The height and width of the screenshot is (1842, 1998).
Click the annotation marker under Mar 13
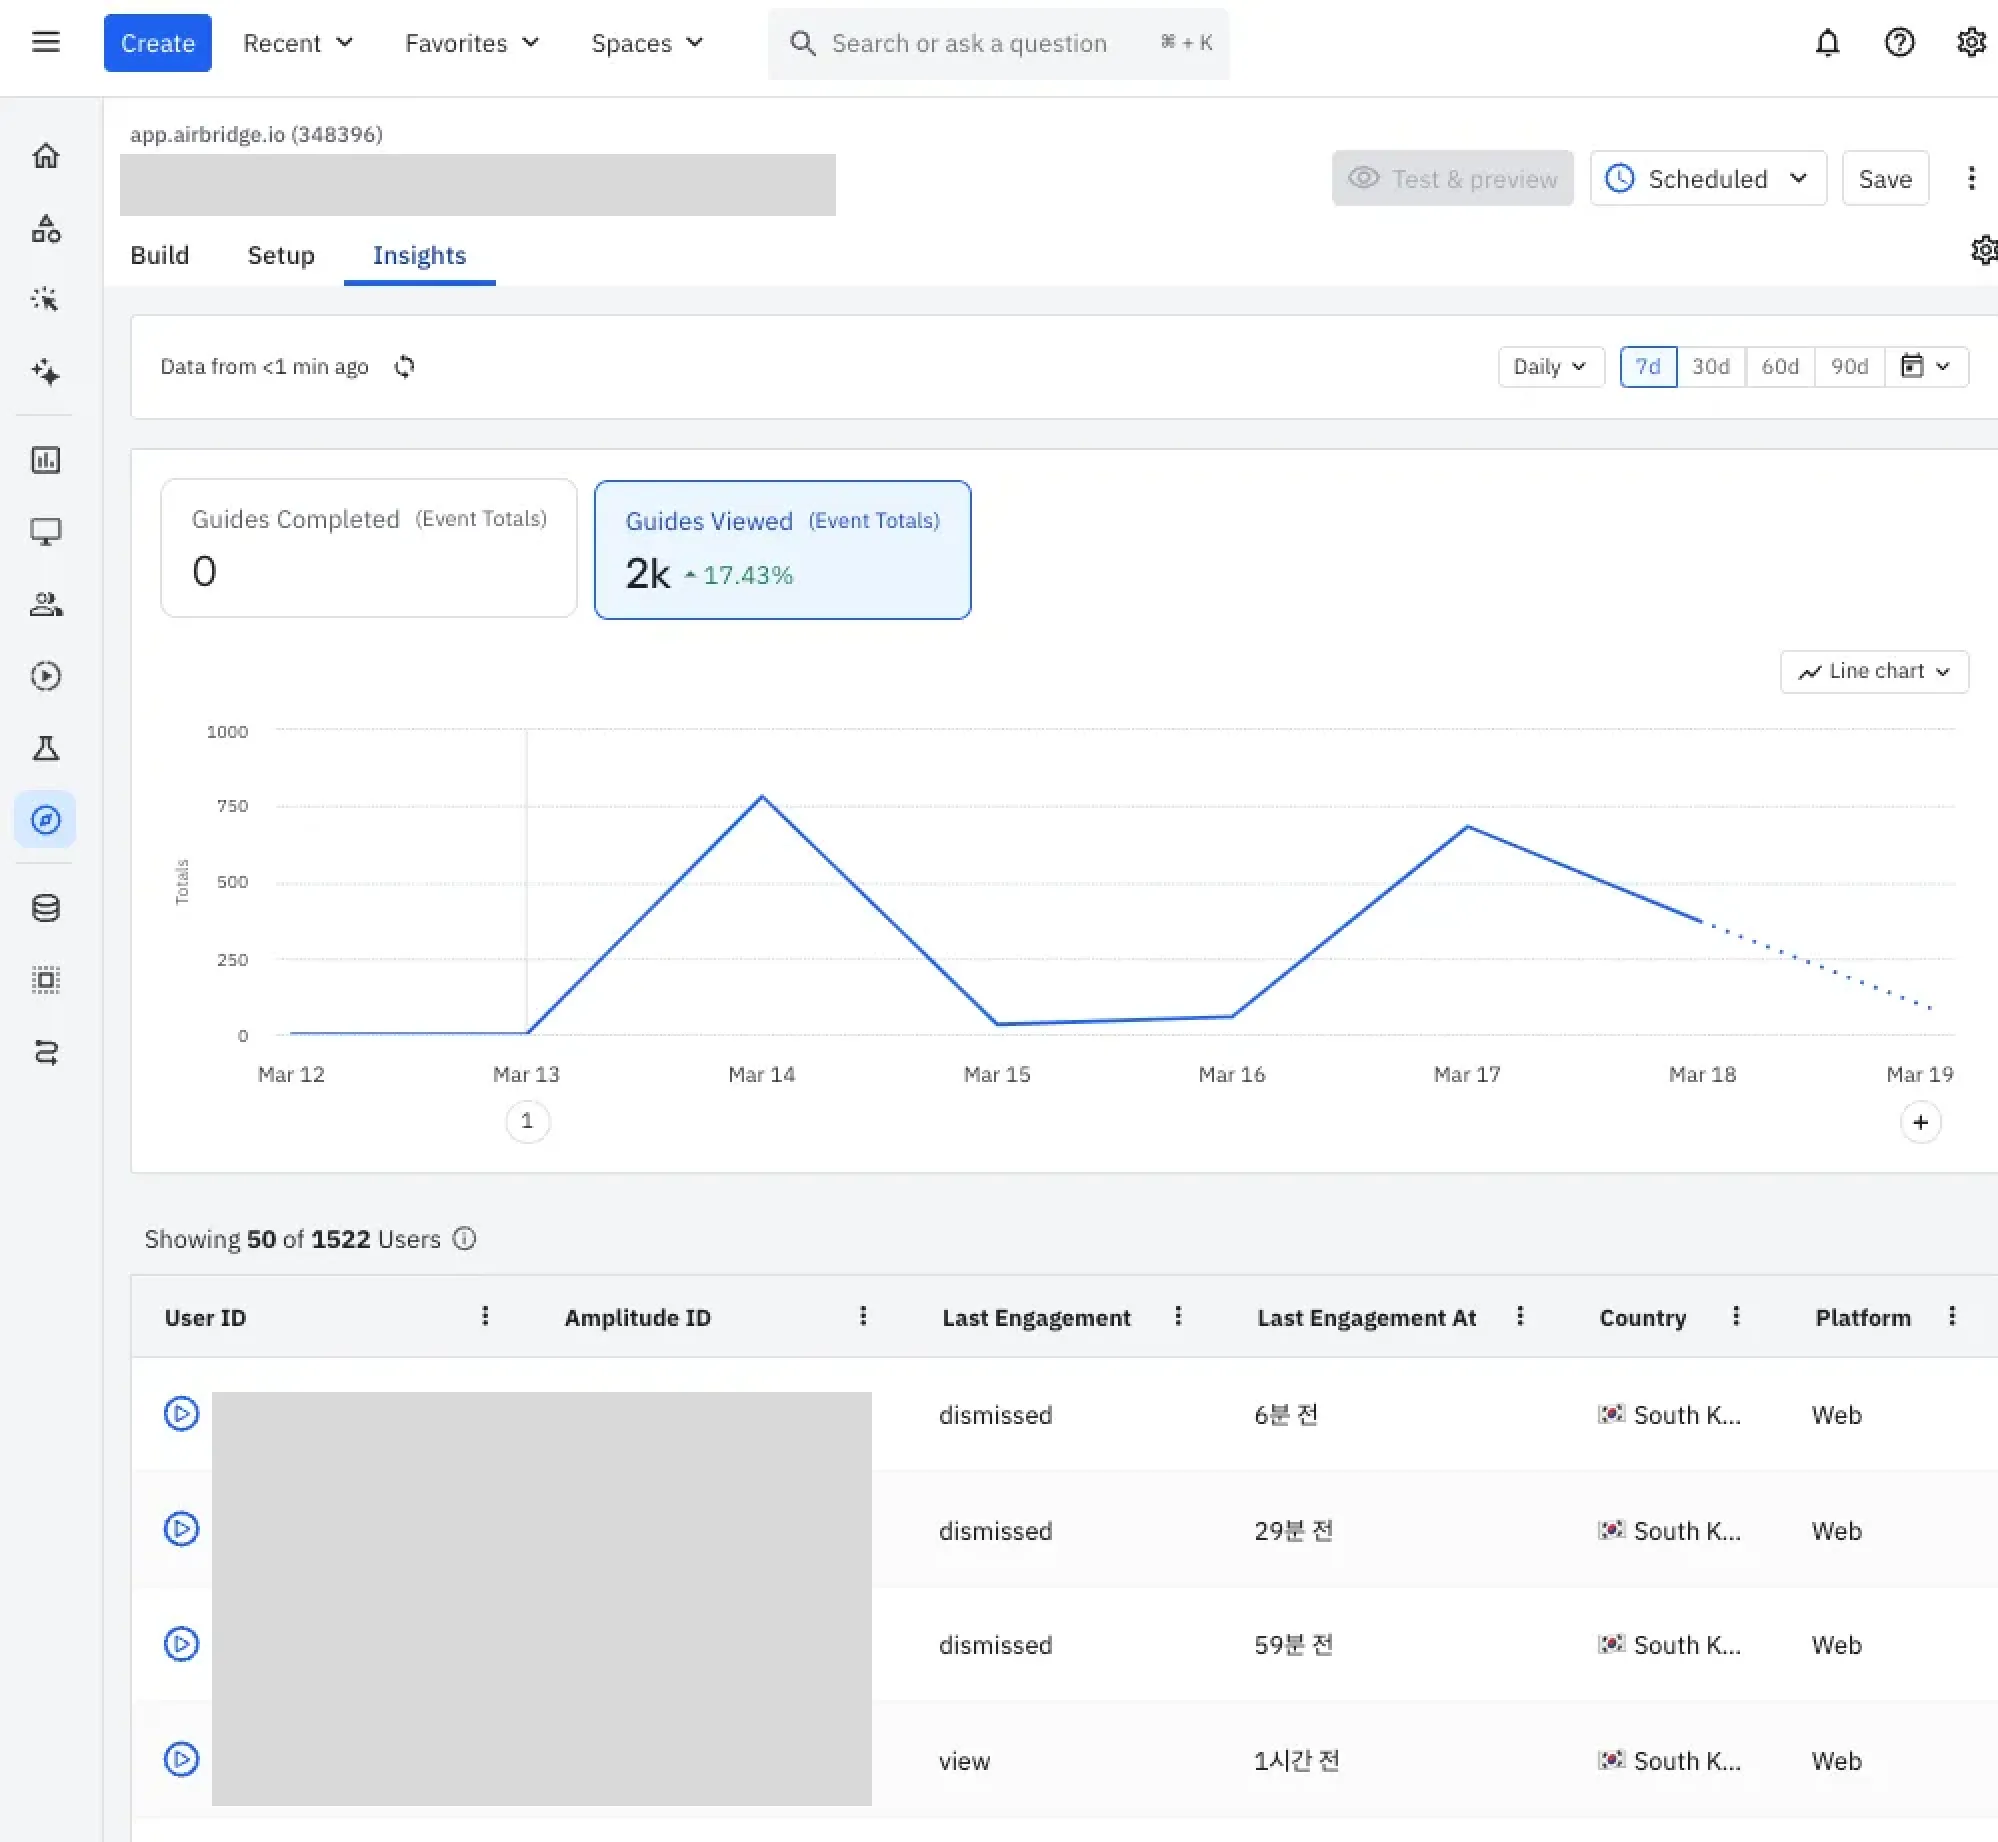pyautogui.click(x=527, y=1121)
